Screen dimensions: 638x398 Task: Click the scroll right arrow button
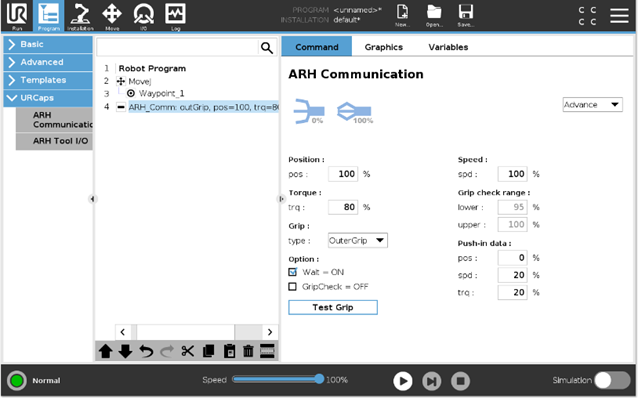point(270,332)
